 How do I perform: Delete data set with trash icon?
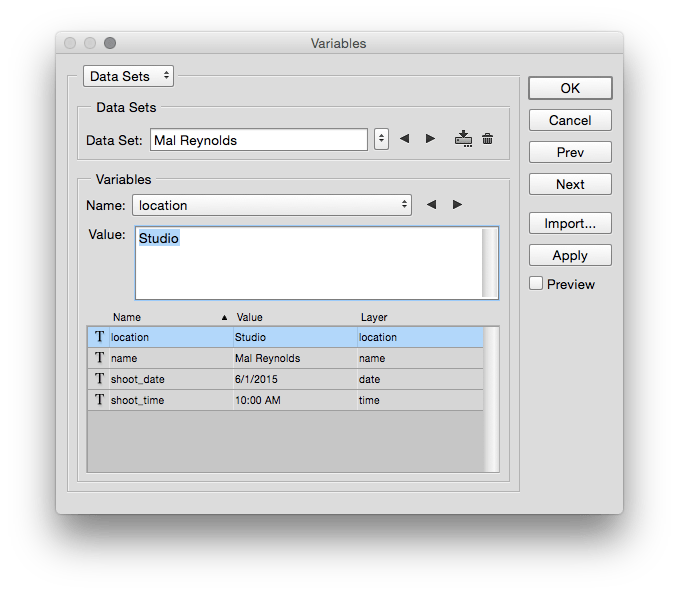click(488, 139)
